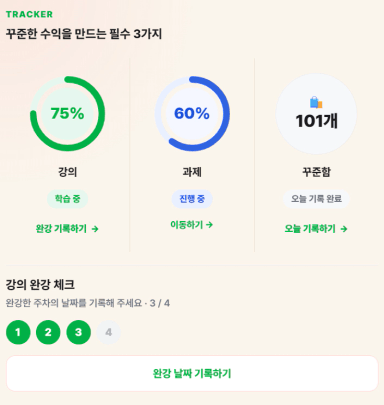Click the 오늘 기록 완료 status badge
Screen dimensions: 384x405
click(x=316, y=199)
